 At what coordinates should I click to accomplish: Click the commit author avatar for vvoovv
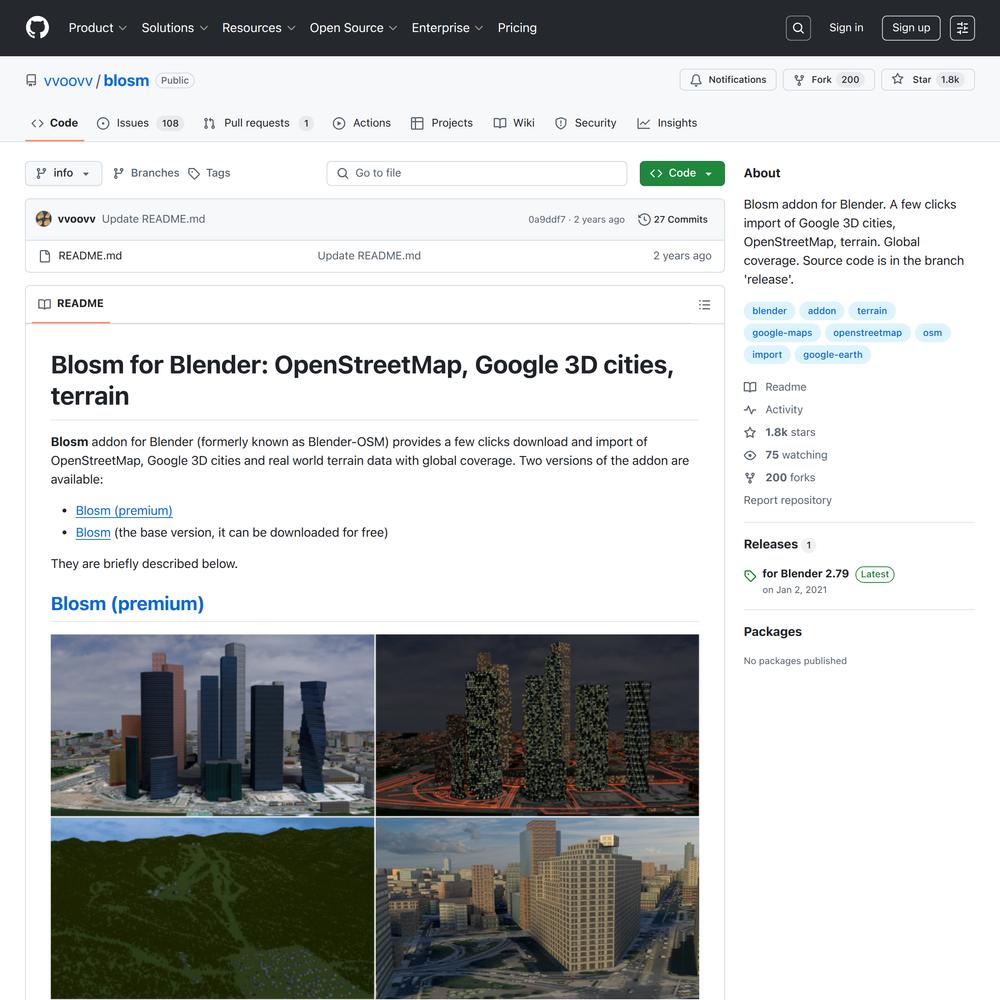(x=43, y=219)
